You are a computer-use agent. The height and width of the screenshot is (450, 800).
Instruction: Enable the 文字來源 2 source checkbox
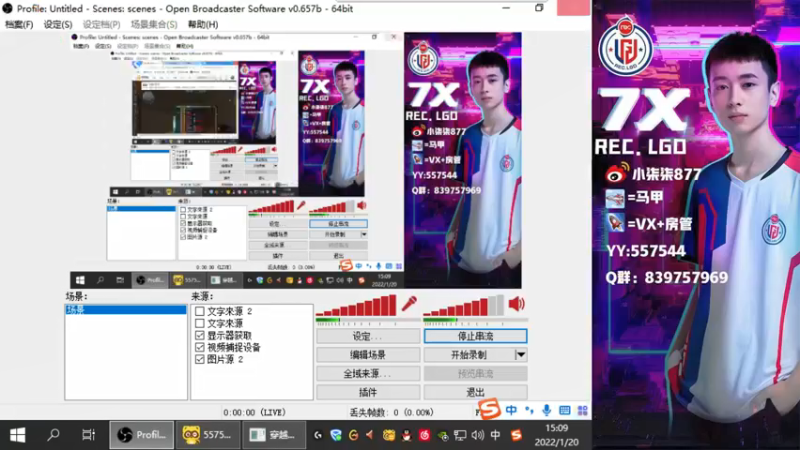(200, 311)
